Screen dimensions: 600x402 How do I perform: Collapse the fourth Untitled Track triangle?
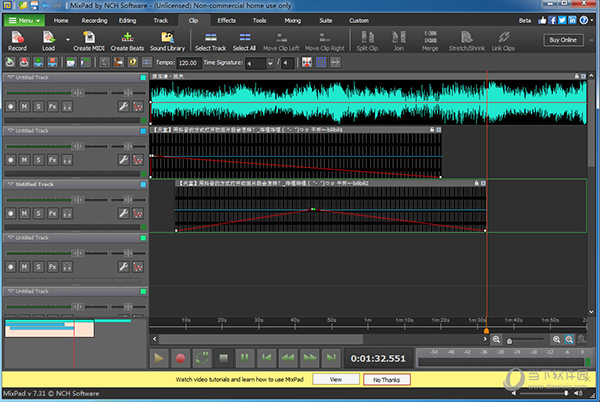point(11,238)
